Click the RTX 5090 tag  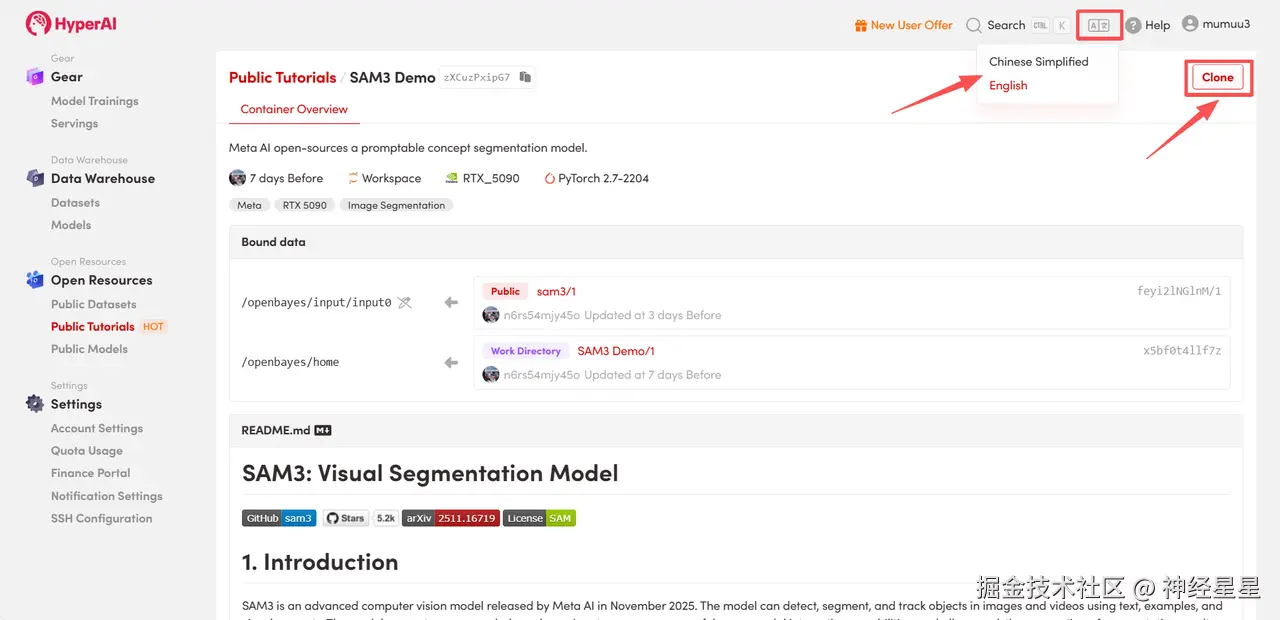pos(305,205)
